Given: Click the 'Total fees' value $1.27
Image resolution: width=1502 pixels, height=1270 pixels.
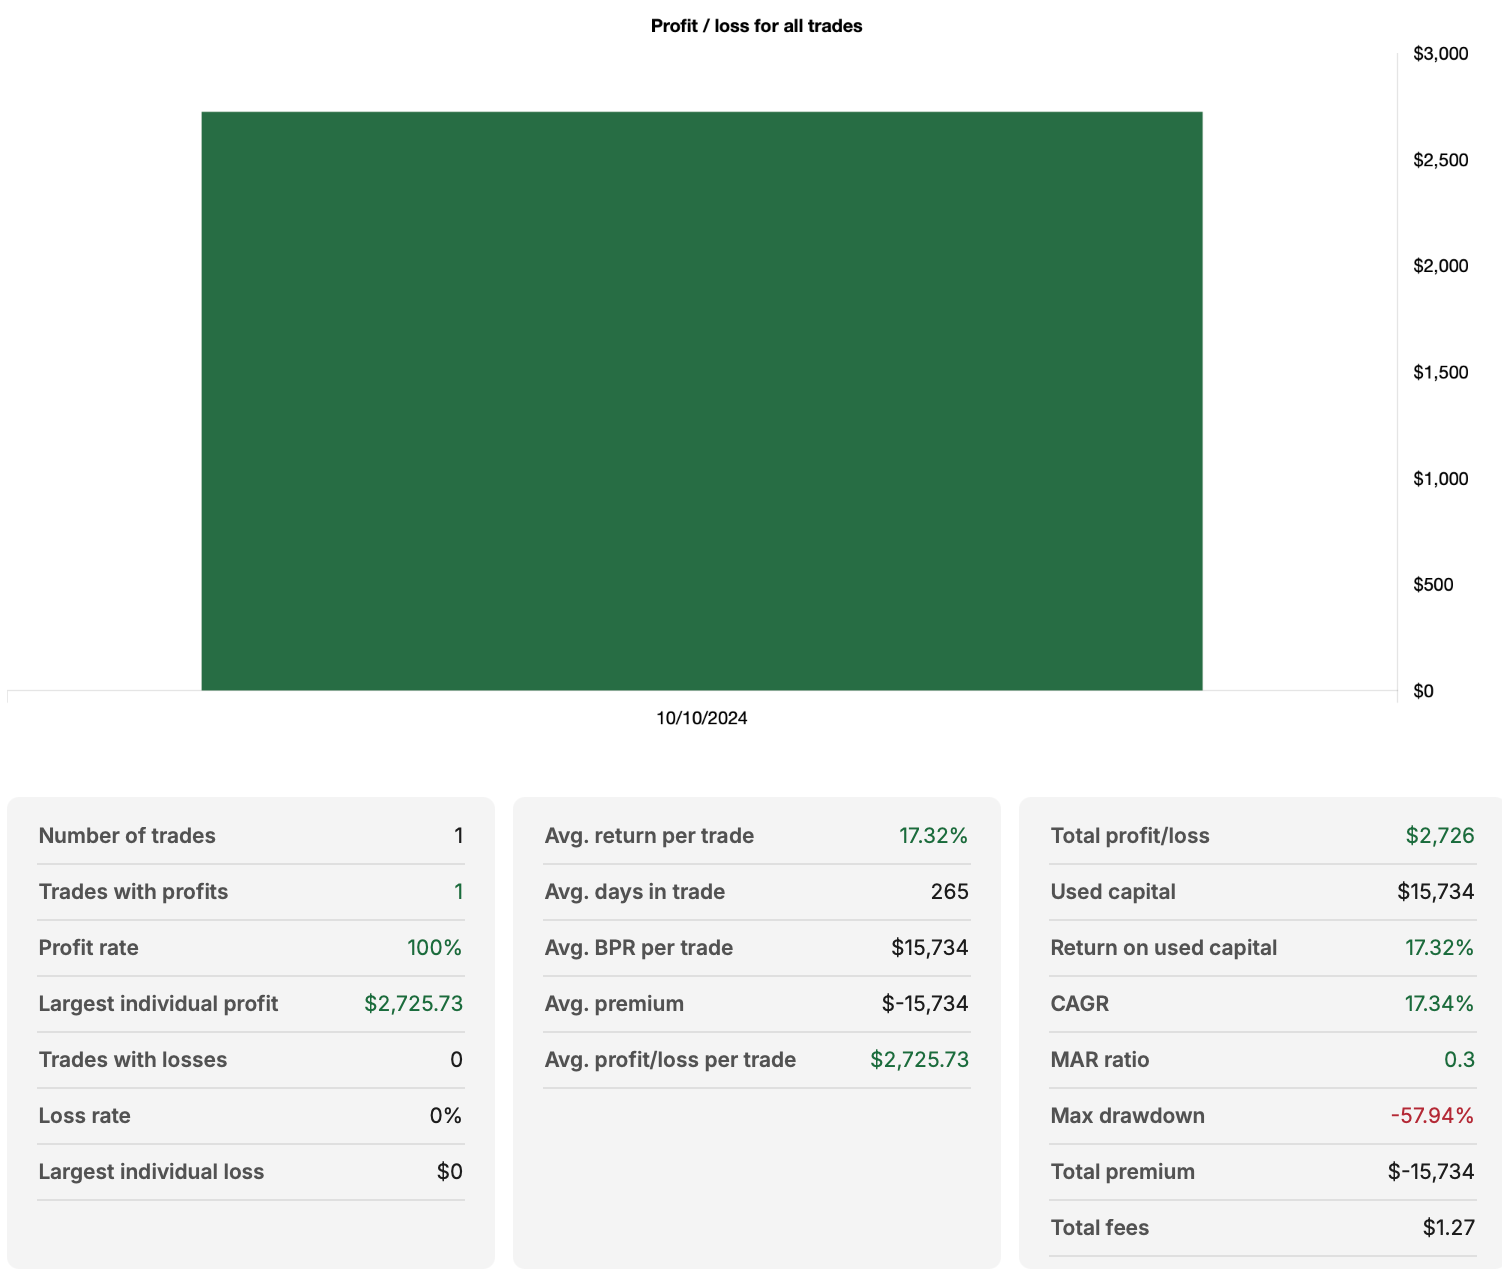Looking at the screenshot, I should pos(1450,1228).
